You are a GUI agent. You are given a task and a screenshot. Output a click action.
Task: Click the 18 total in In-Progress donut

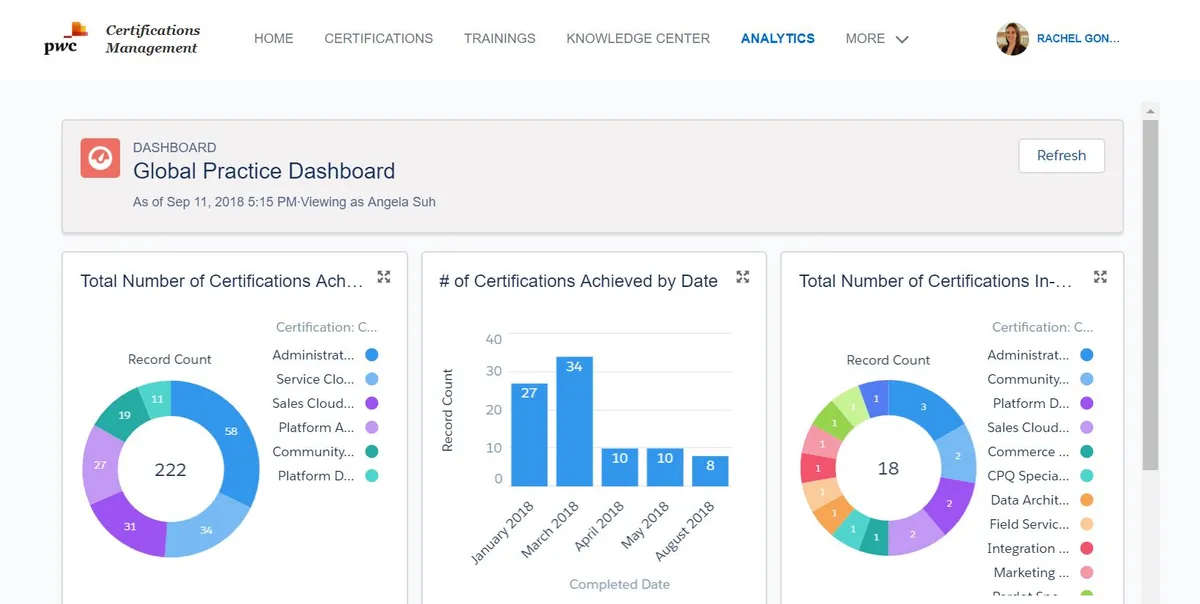tap(888, 469)
